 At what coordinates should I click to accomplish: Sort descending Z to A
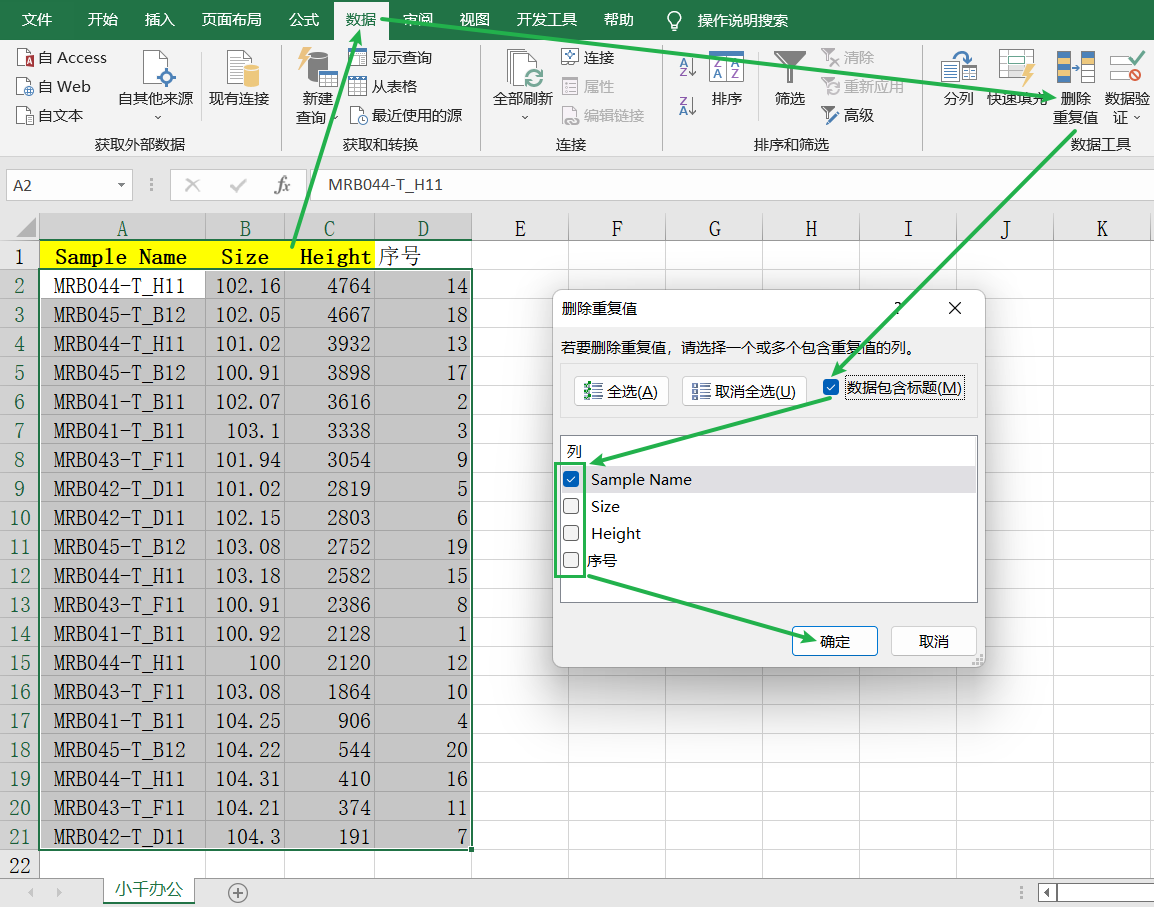pyautogui.click(x=687, y=106)
